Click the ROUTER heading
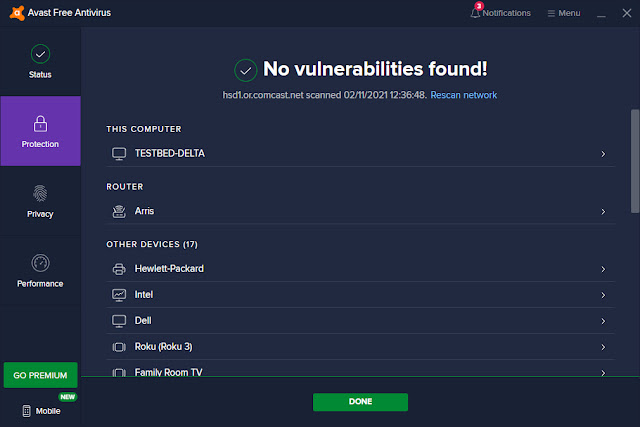The height and width of the screenshot is (427, 640). coord(124,187)
